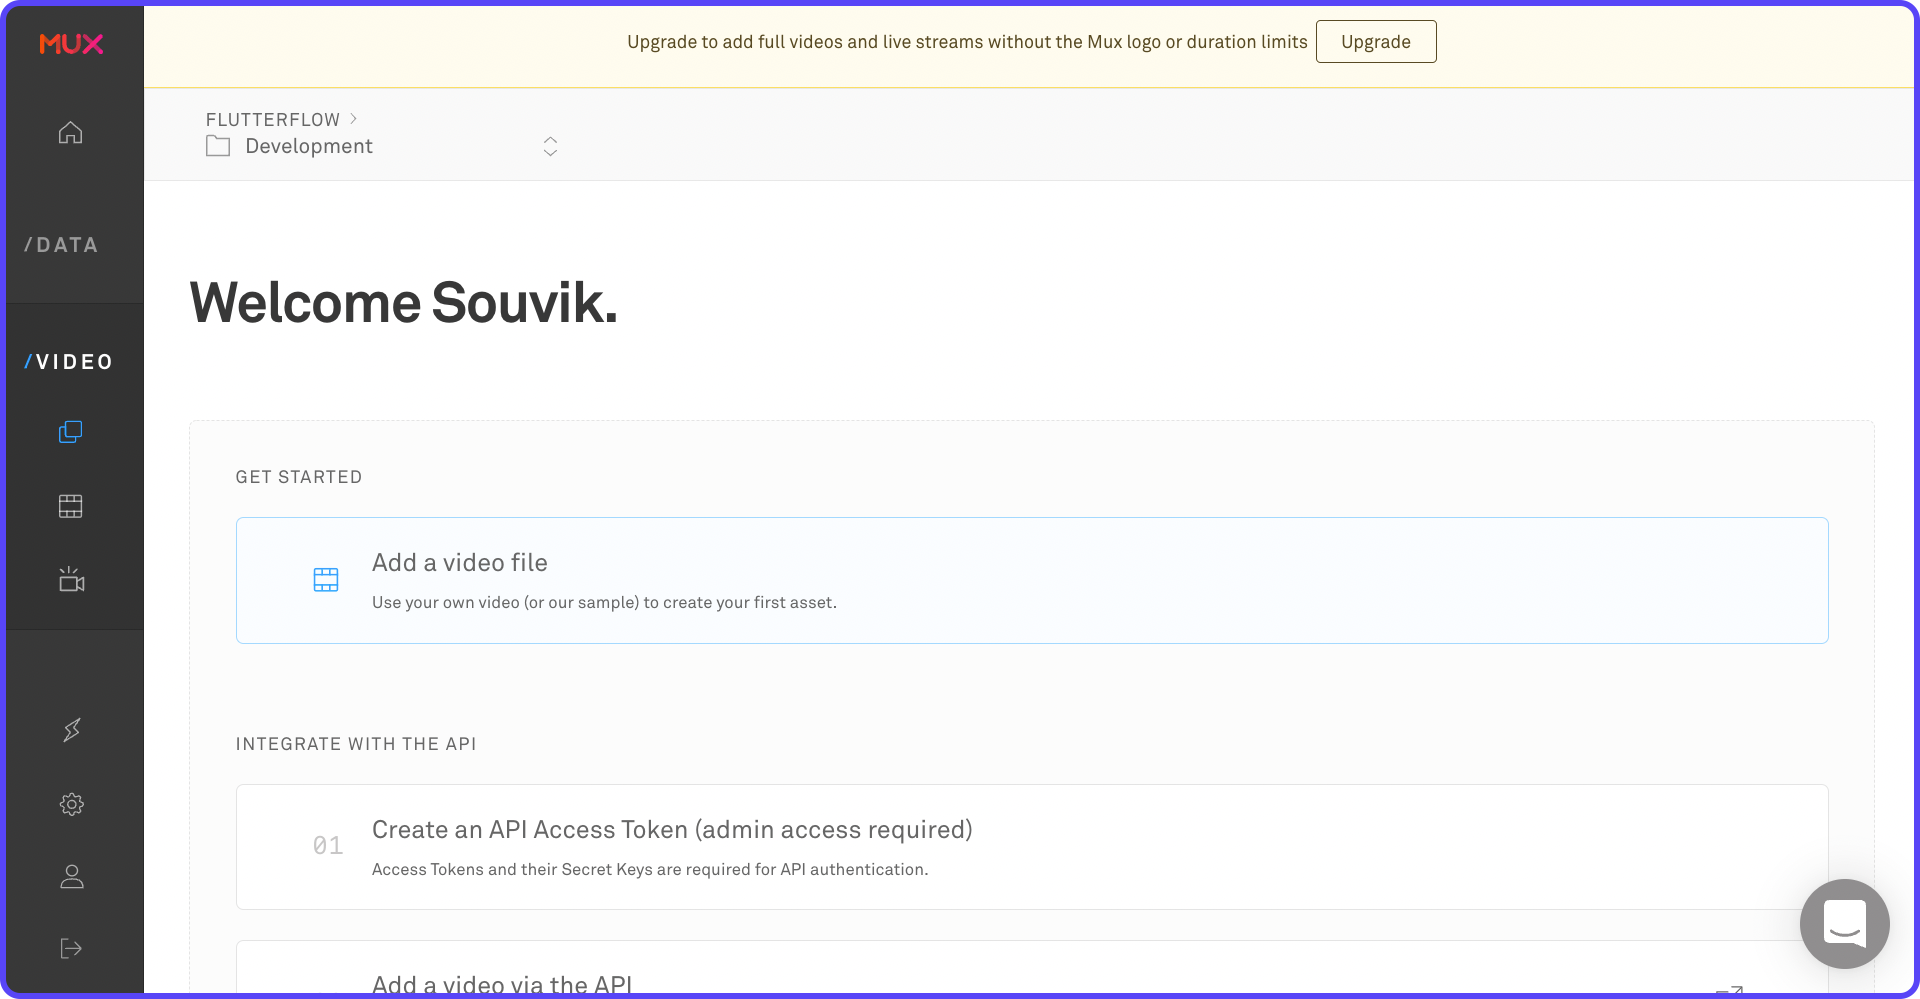Click the video file icon in Get Started card
Screen dimensions: 1920x999
tap(326, 579)
